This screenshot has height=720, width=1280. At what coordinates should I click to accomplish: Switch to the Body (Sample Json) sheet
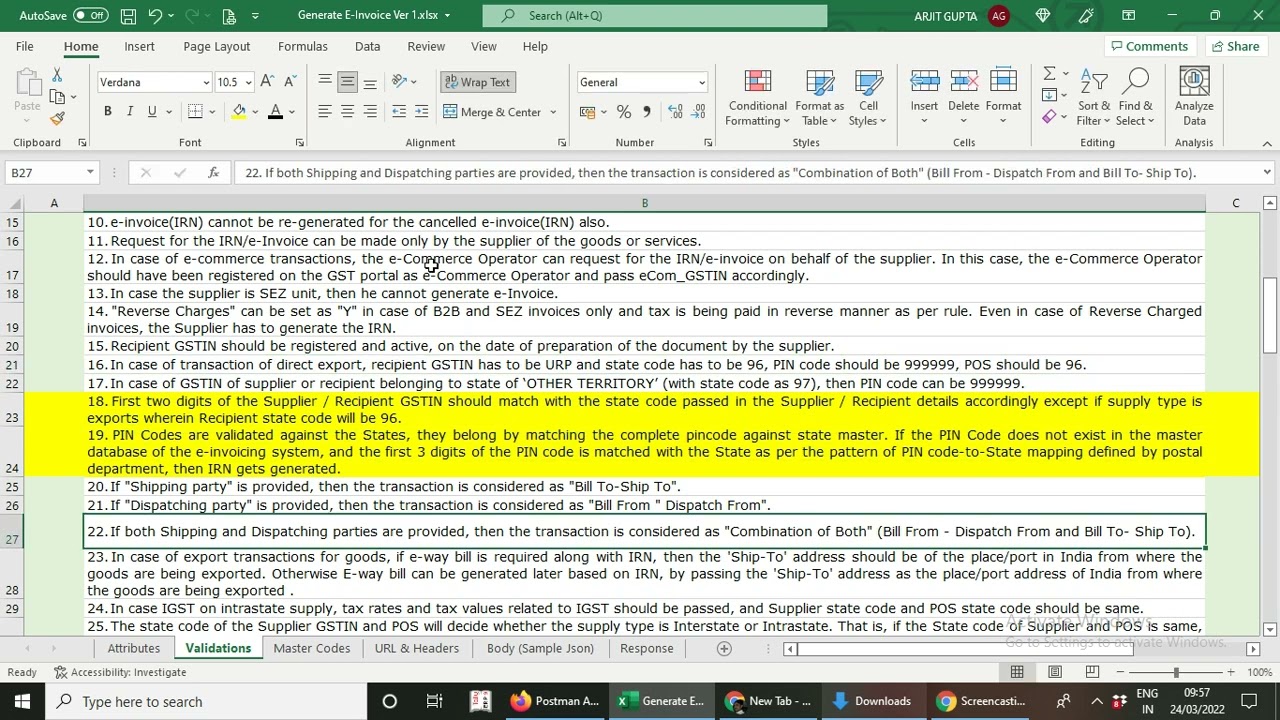click(540, 648)
